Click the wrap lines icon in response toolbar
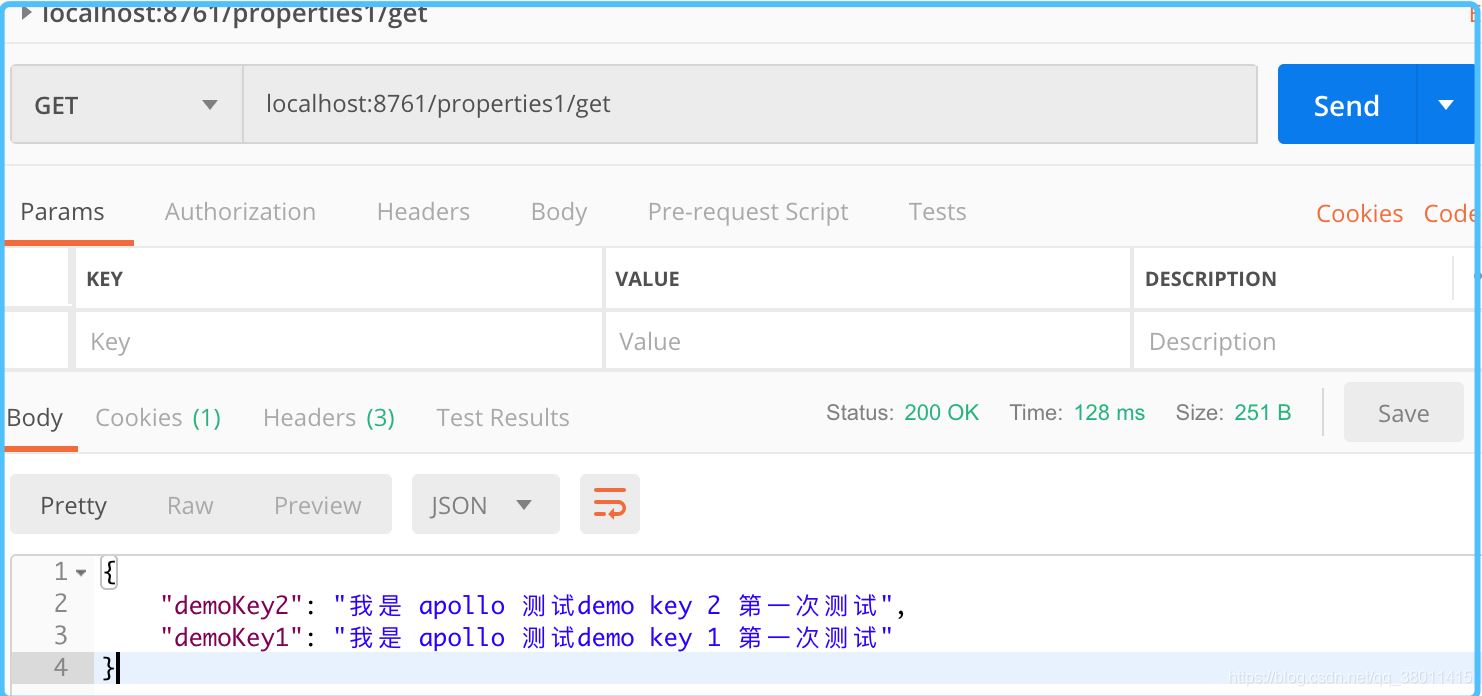 609,504
